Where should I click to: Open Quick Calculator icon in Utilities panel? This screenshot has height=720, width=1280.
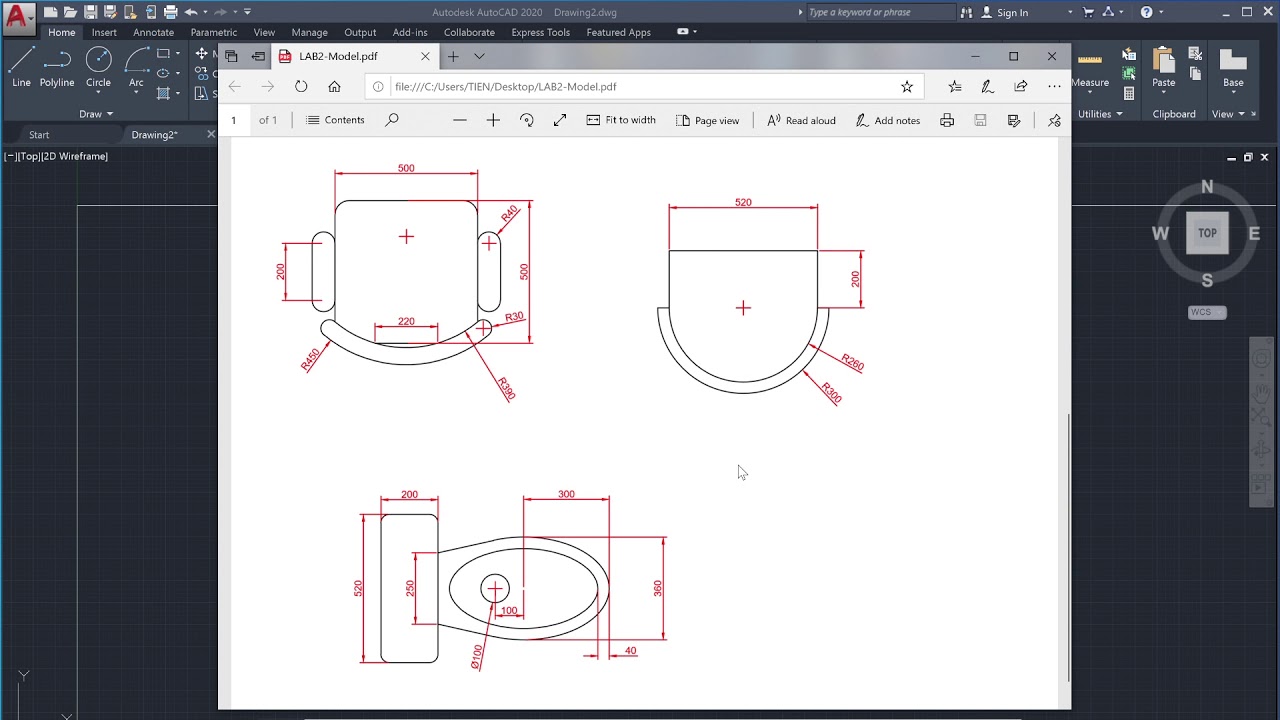click(1129, 93)
